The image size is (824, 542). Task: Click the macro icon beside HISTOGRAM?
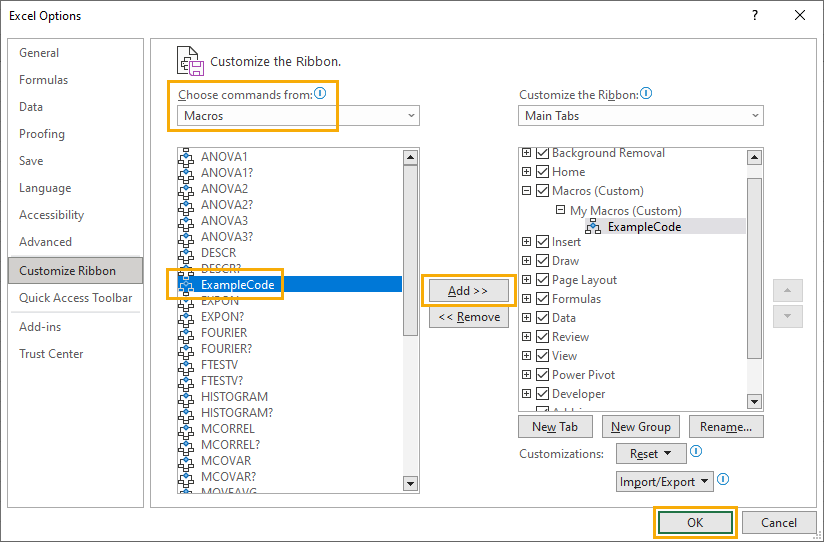[x=186, y=413]
